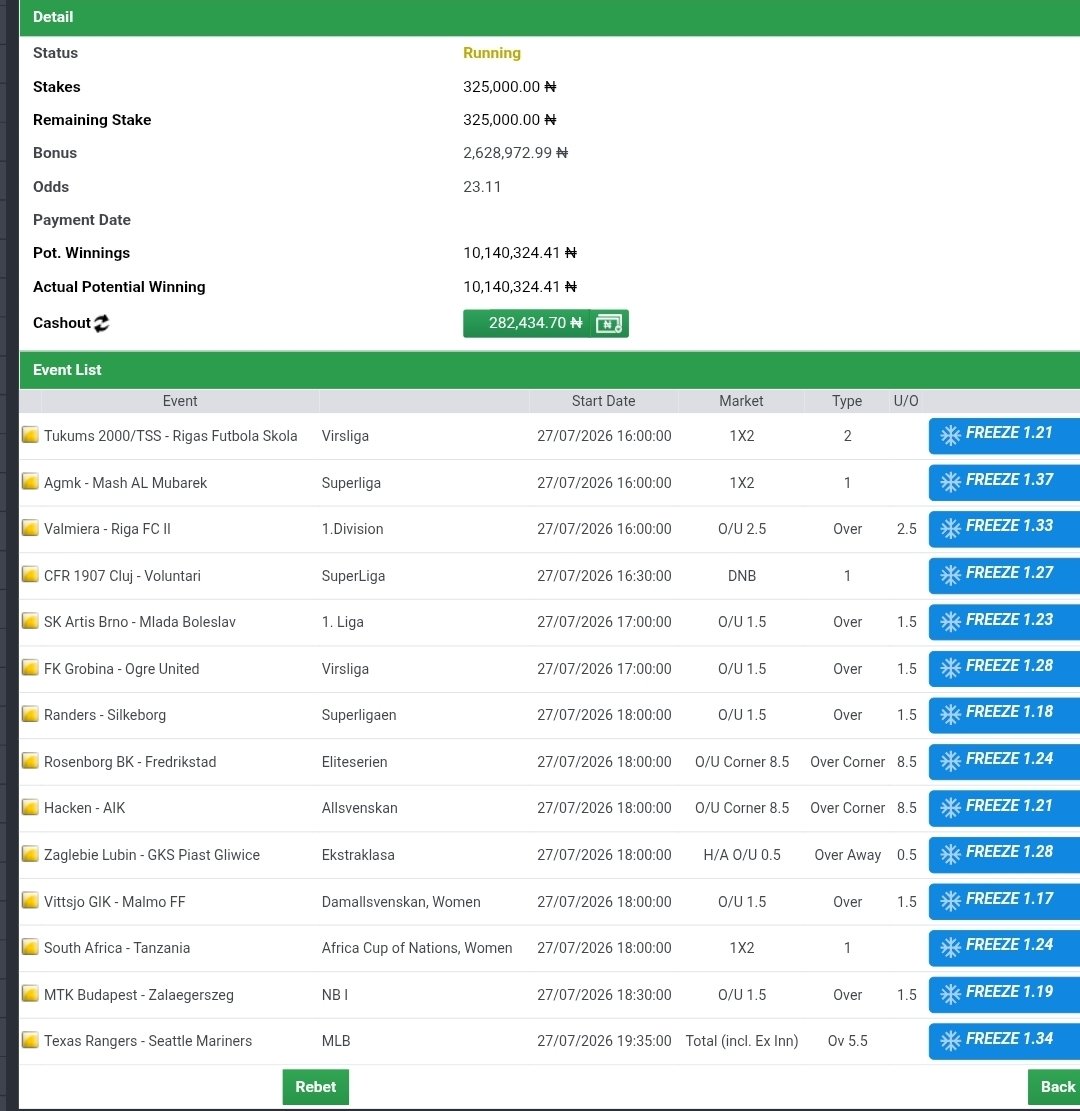
Task: Freeze Hacken - AIK odds 1.21
Action: pos(1004,808)
